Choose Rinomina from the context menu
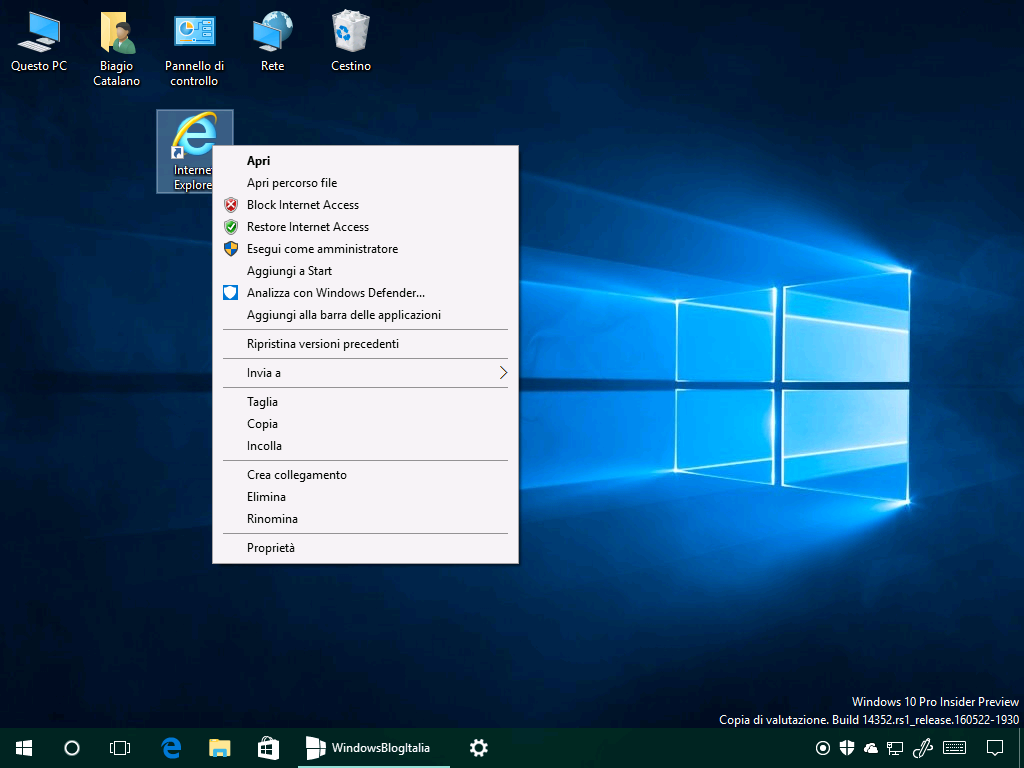This screenshot has height=768, width=1024. point(366,519)
